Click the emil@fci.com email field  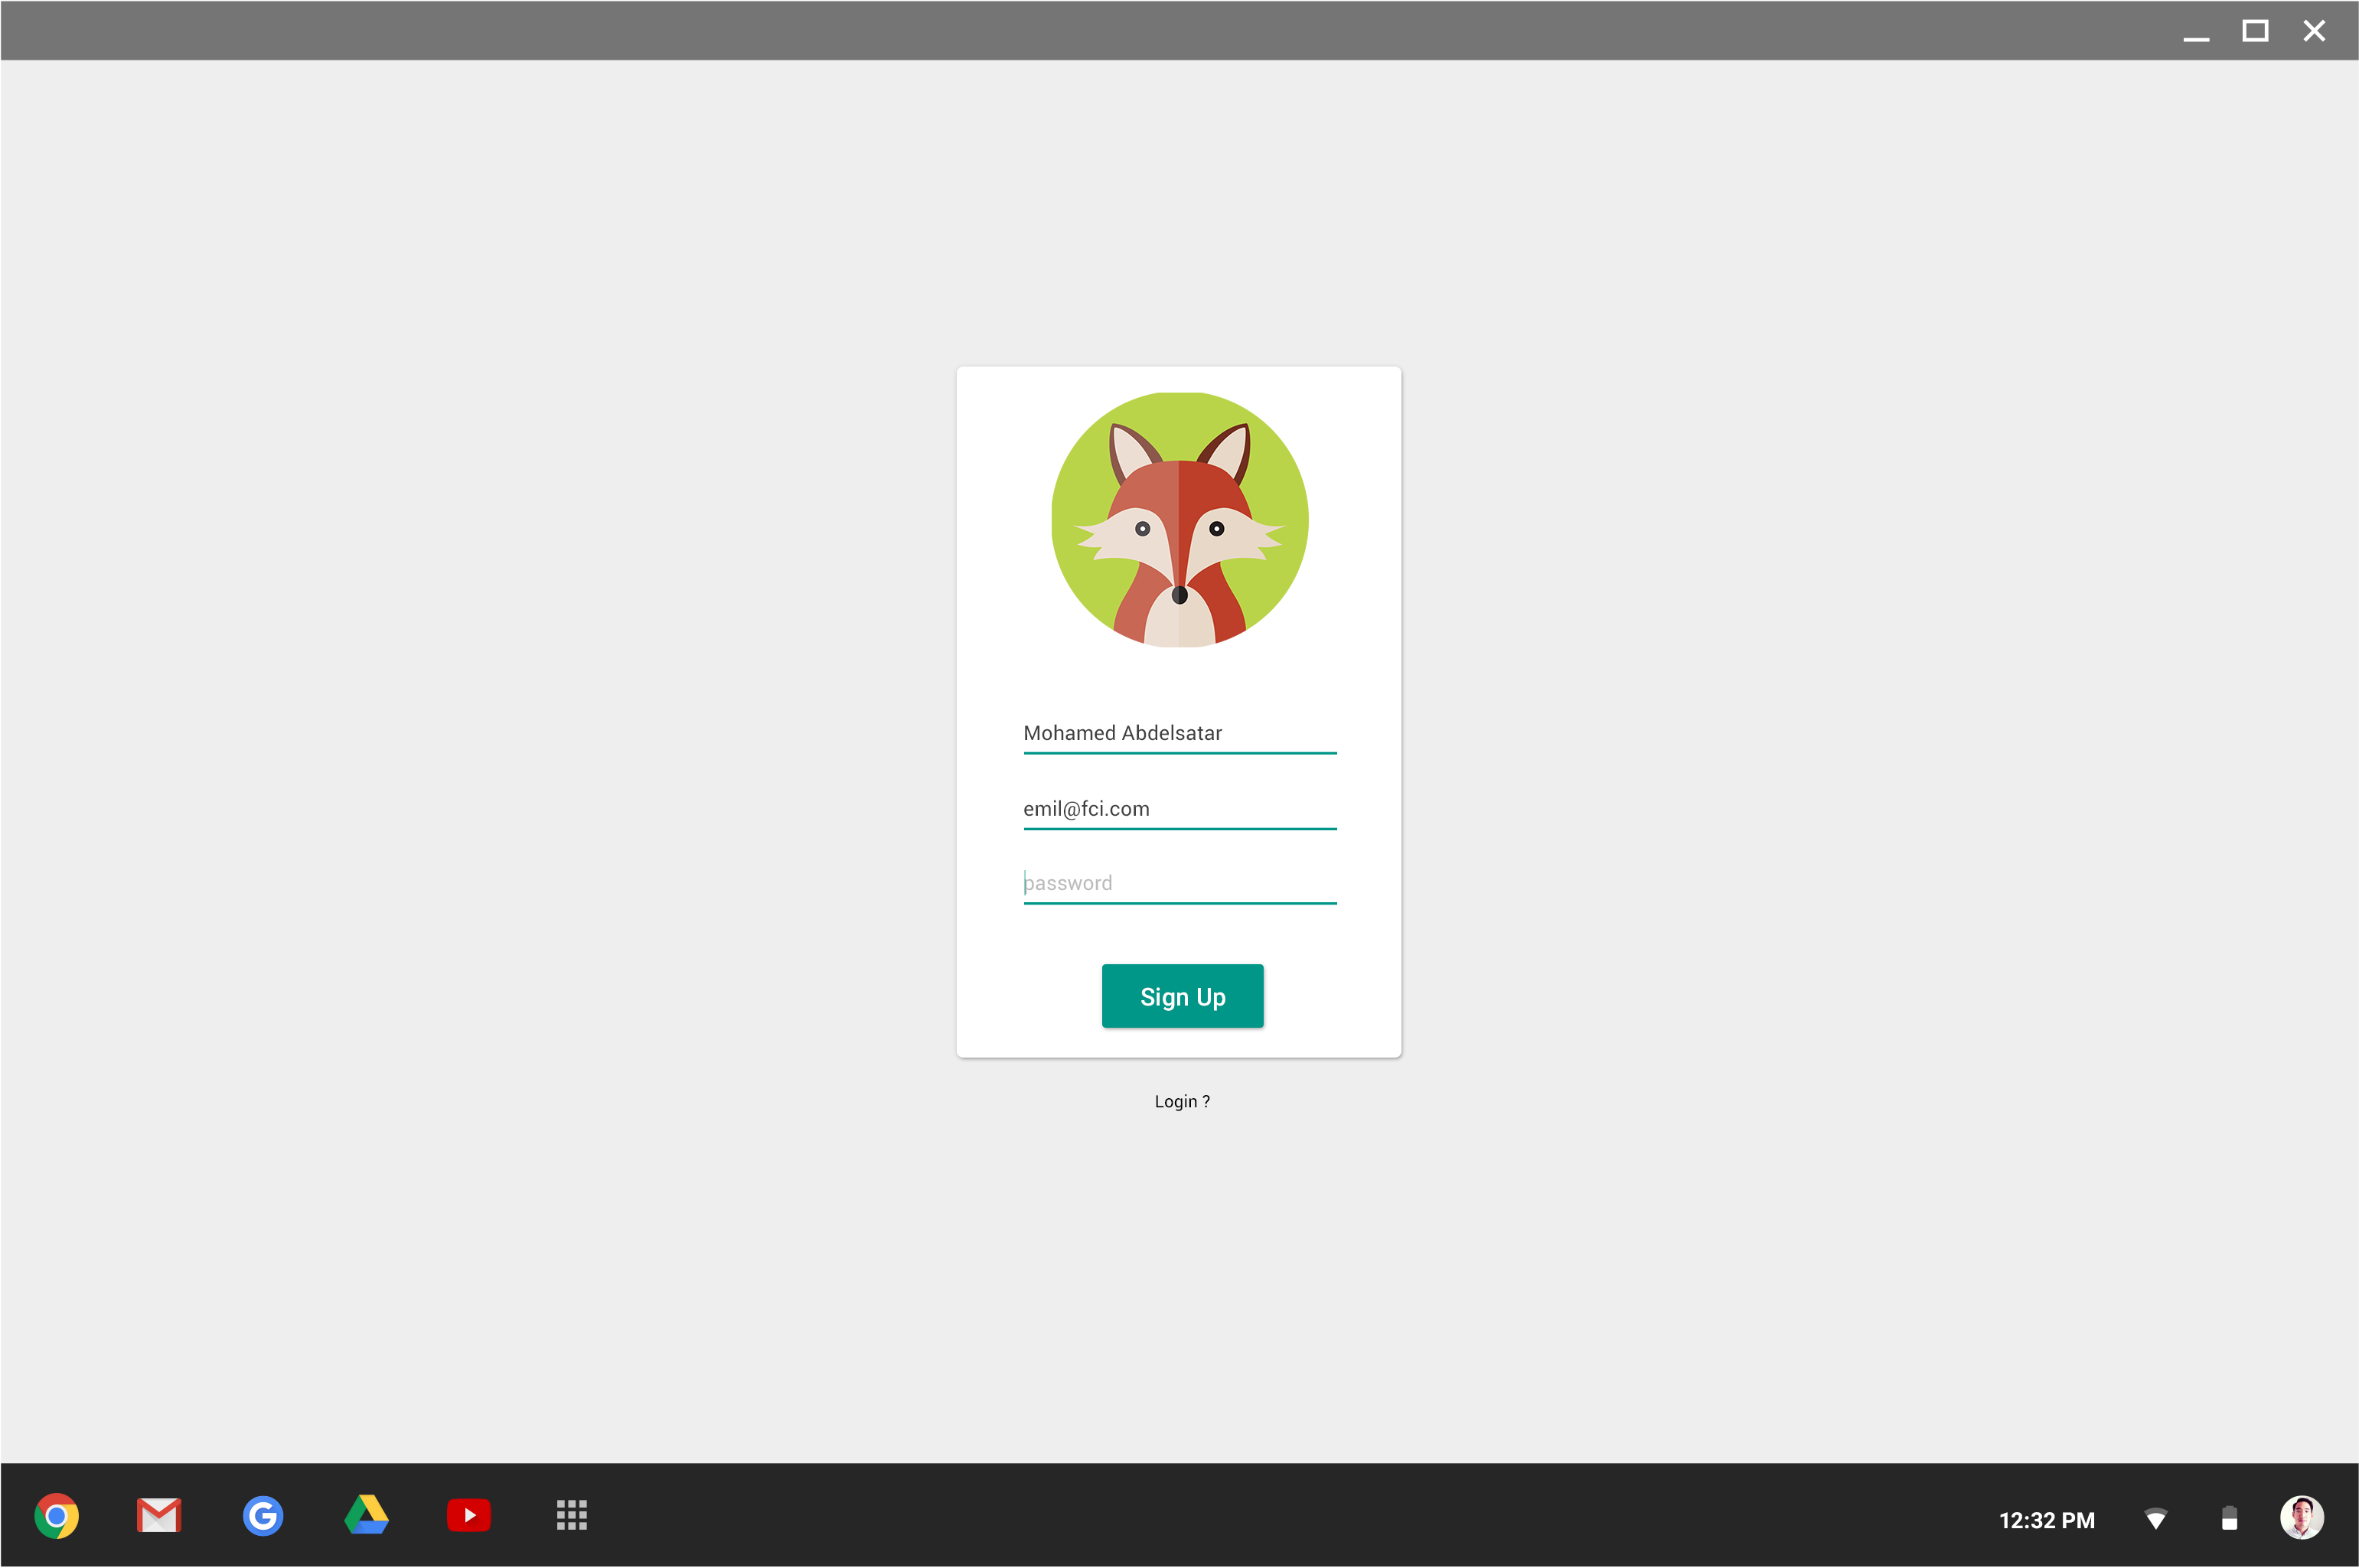coord(1179,809)
